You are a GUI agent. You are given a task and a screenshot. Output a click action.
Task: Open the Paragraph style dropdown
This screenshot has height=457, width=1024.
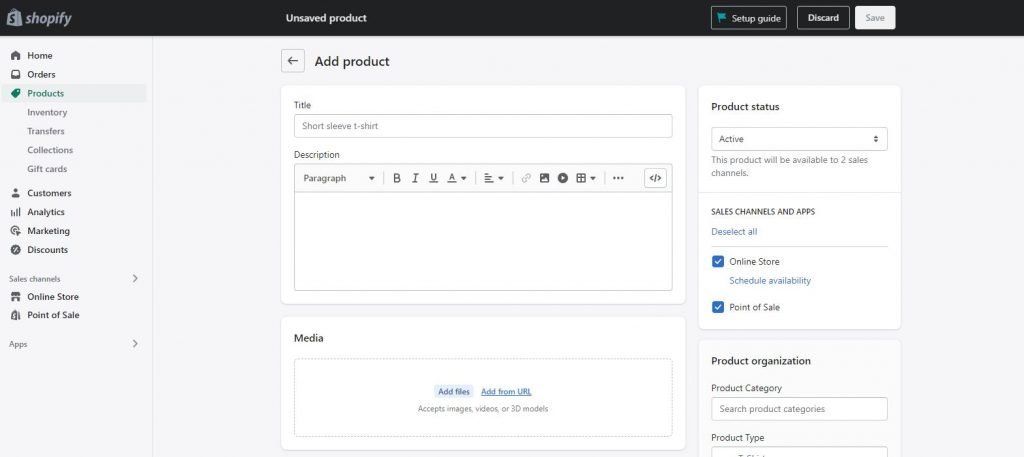[x=339, y=178]
